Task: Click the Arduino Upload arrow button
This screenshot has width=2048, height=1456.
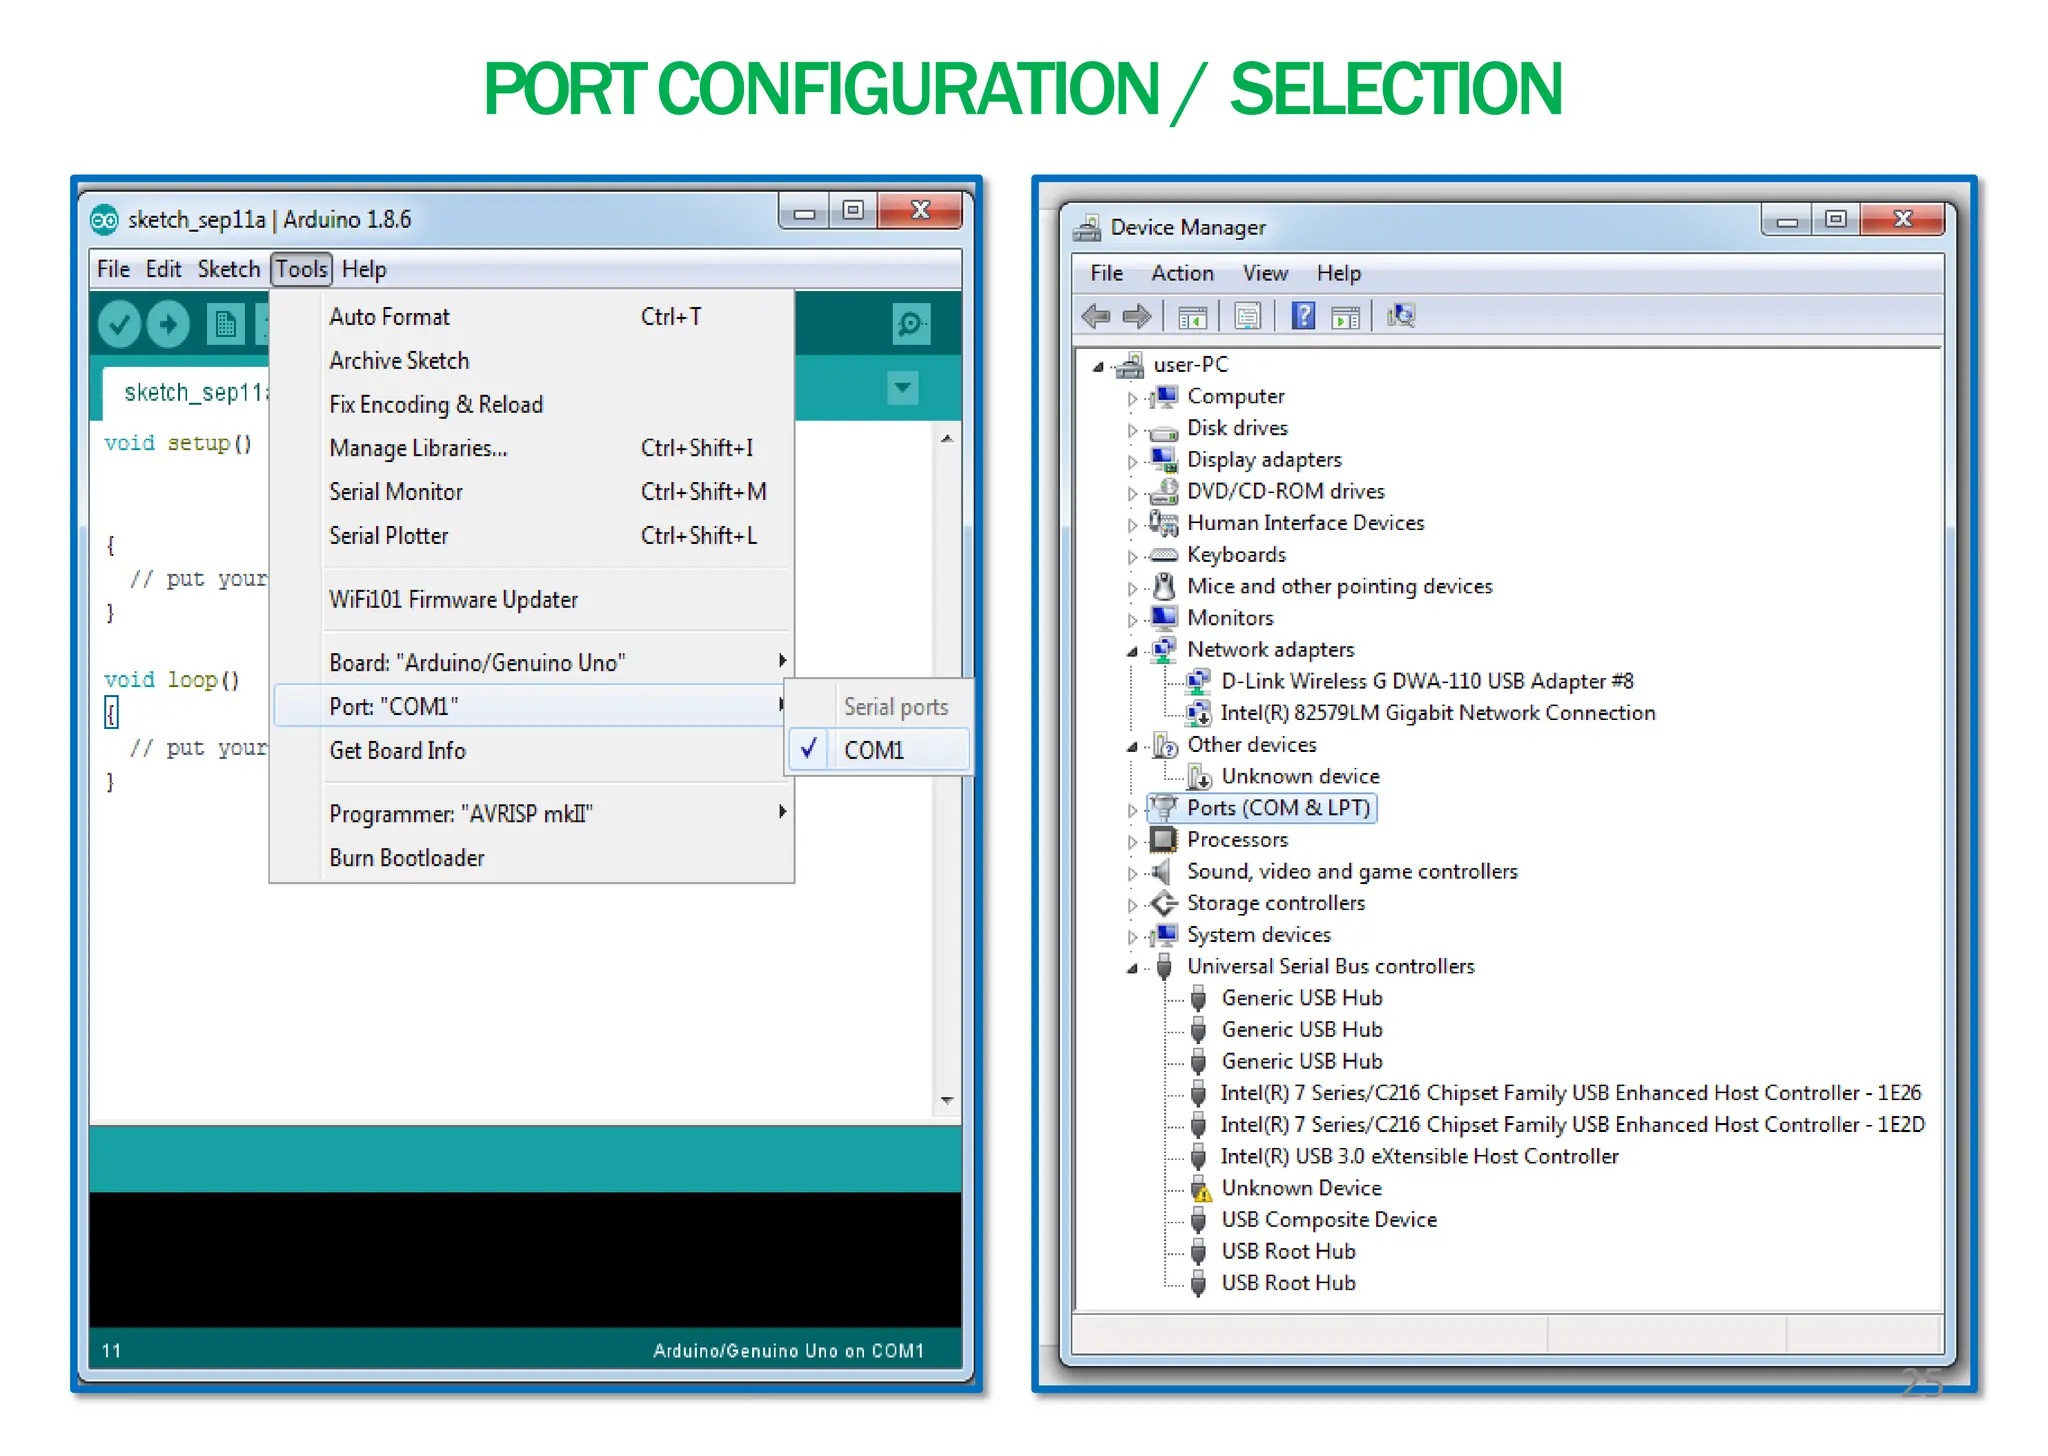Action: click(x=168, y=324)
